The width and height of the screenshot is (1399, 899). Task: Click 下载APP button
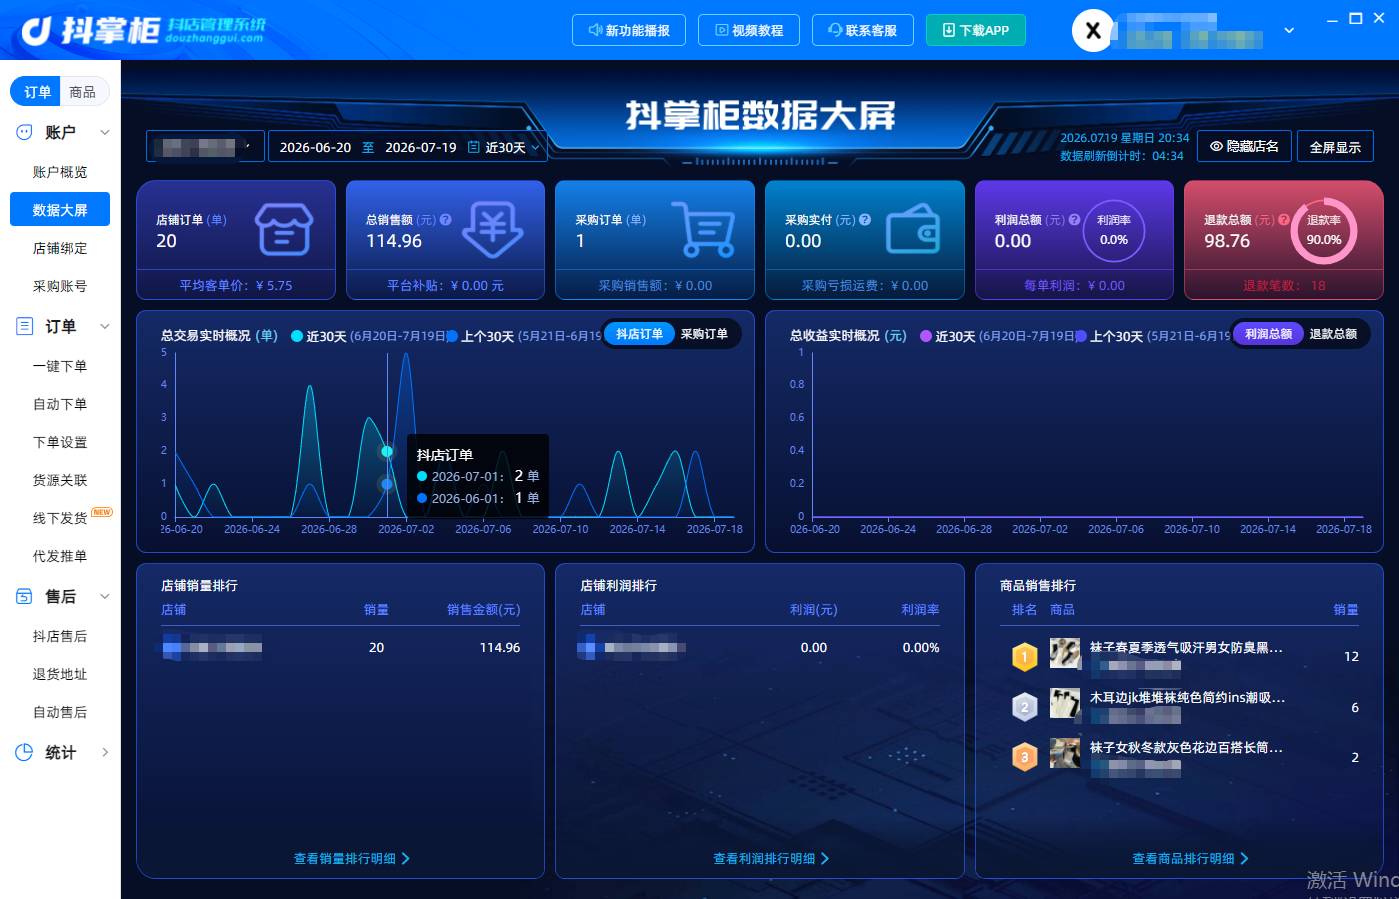point(976,30)
